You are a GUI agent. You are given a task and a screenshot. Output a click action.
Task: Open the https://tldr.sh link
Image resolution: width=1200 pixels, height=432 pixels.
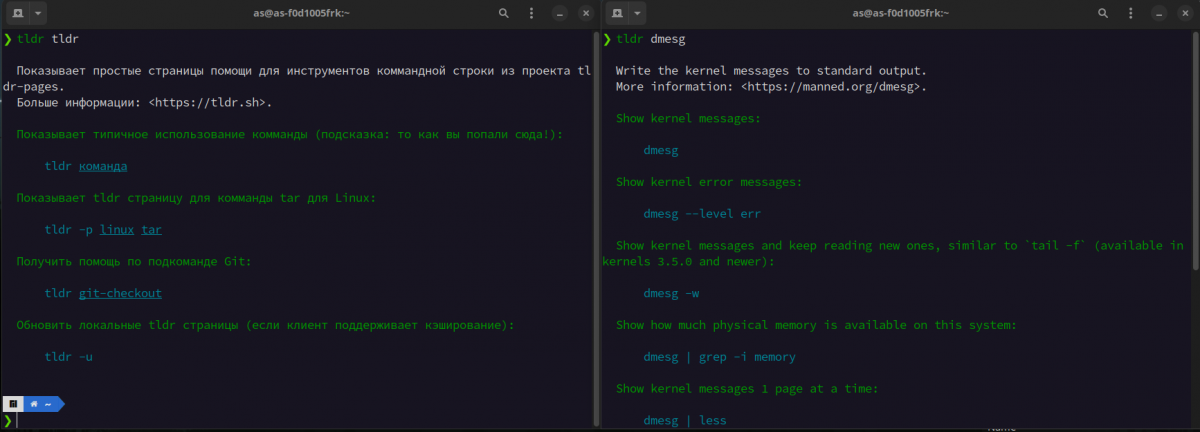coord(210,102)
